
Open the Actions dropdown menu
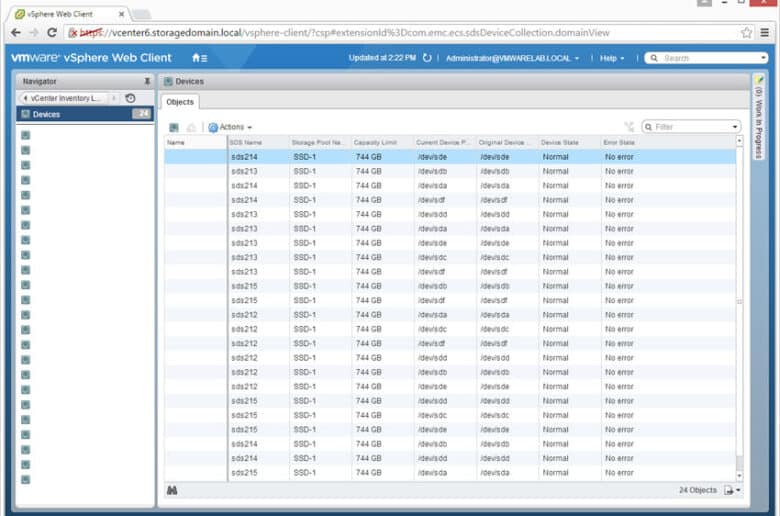tap(230, 127)
